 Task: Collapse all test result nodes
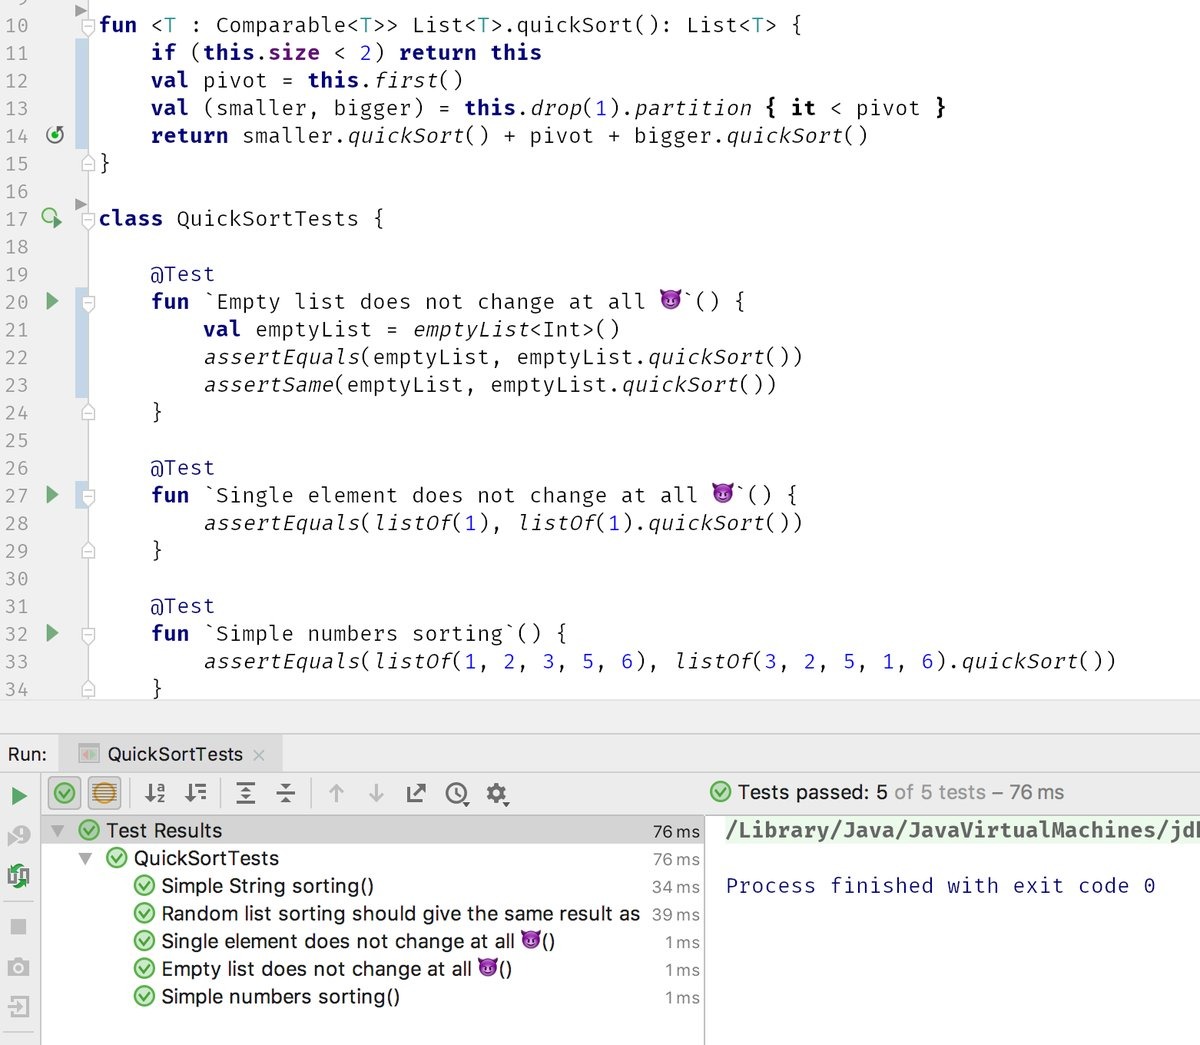pos(286,793)
